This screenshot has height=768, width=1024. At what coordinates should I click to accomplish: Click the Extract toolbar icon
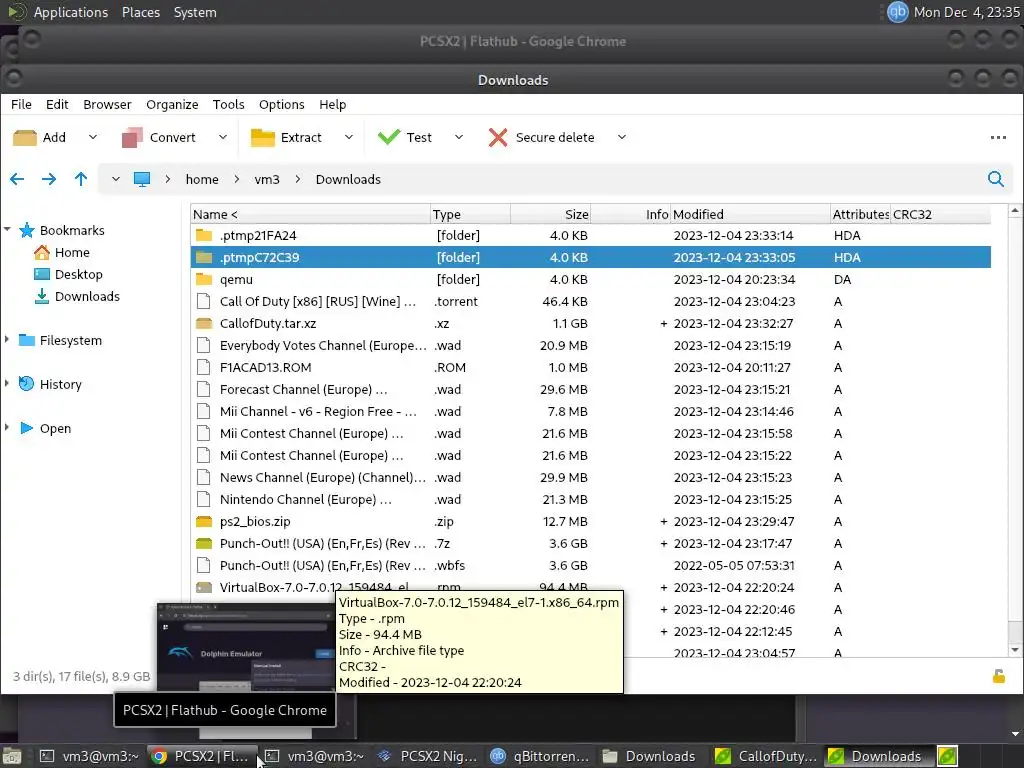pos(263,138)
